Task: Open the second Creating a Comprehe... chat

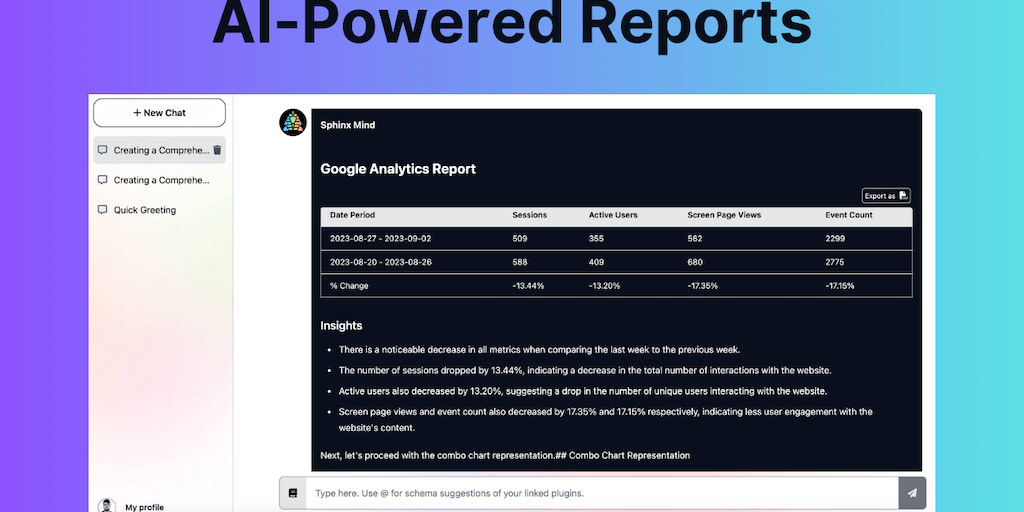Action: pyautogui.click(x=161, y=180)
